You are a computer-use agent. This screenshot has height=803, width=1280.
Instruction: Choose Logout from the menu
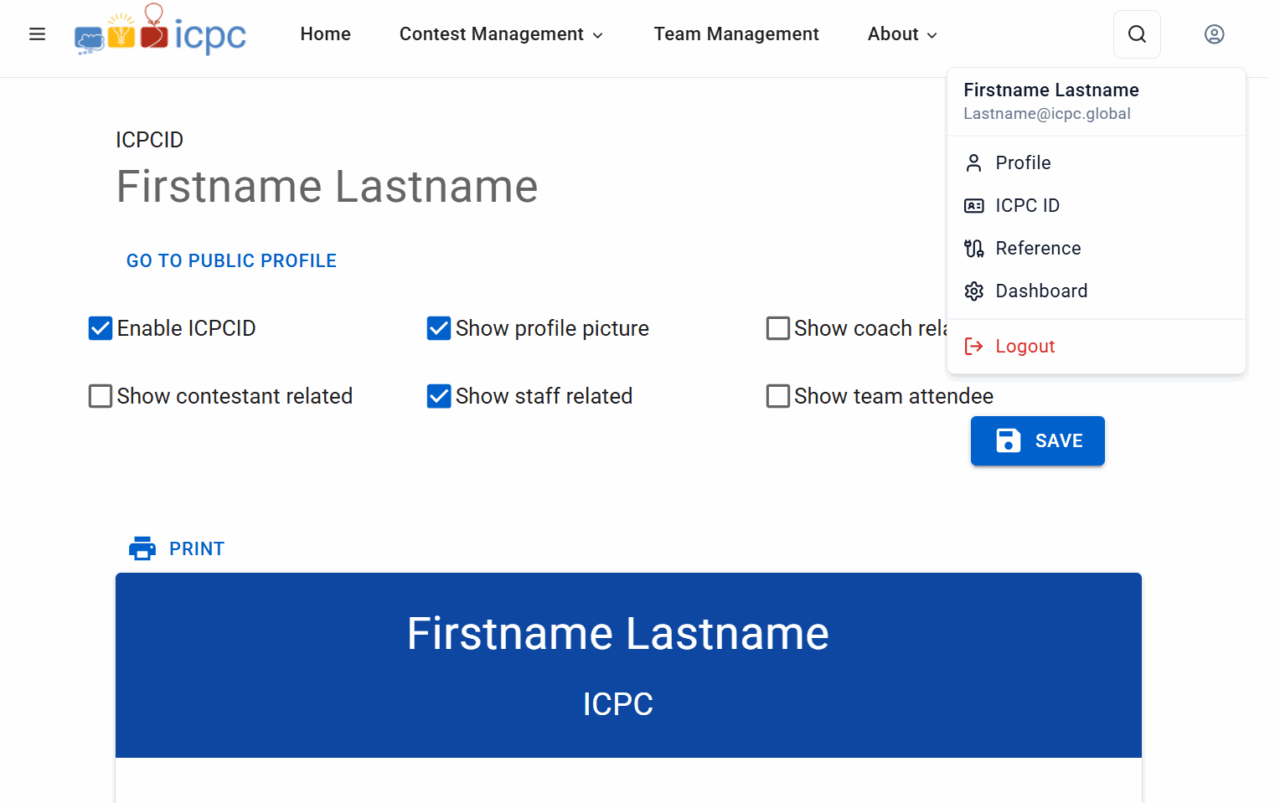1096,346
